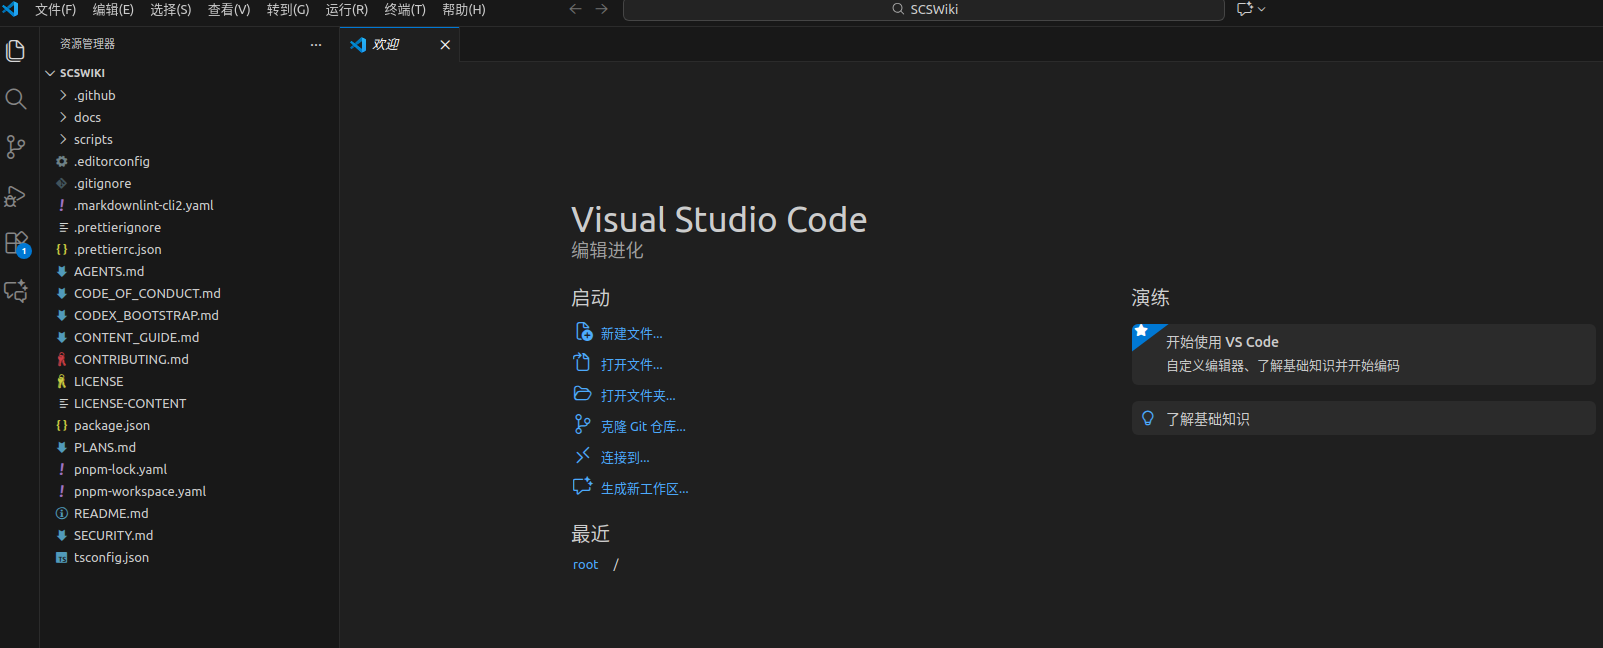Open the 转到(G) menu
Viewport: 1603px width, 648px height.
(288, 9)
